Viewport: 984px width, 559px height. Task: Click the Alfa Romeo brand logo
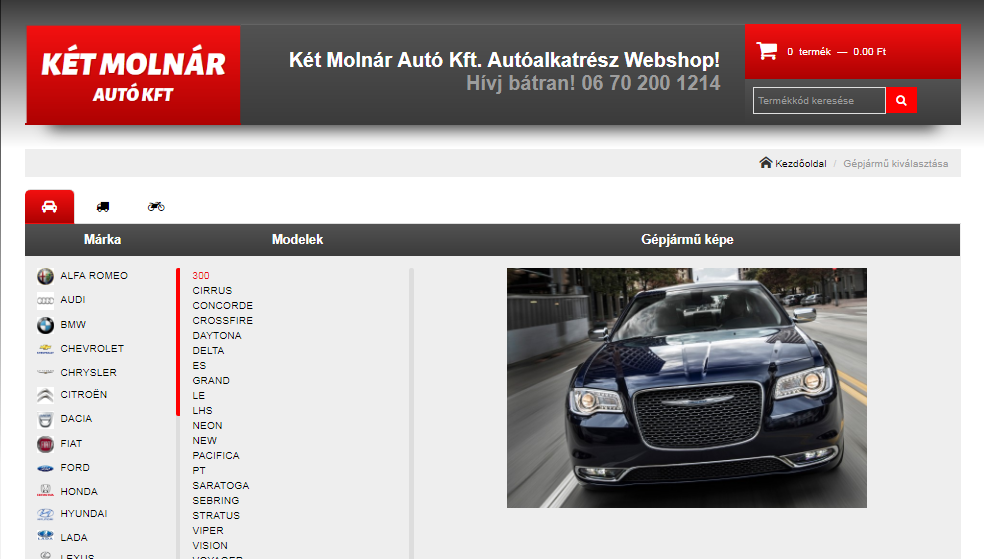point(45,276)
